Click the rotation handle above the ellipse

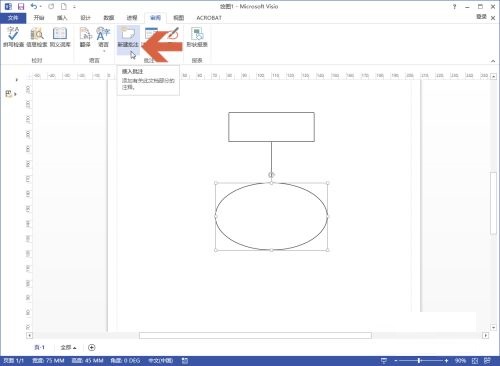pyautogui.click(x=271, y=175)
